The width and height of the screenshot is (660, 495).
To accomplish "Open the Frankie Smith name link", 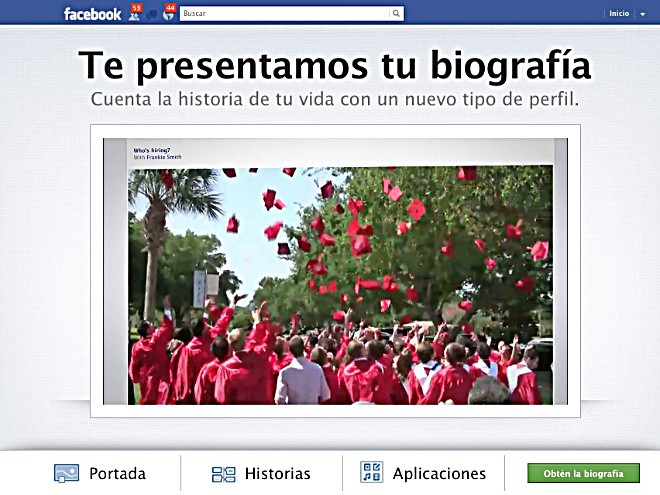I will 164,157.
